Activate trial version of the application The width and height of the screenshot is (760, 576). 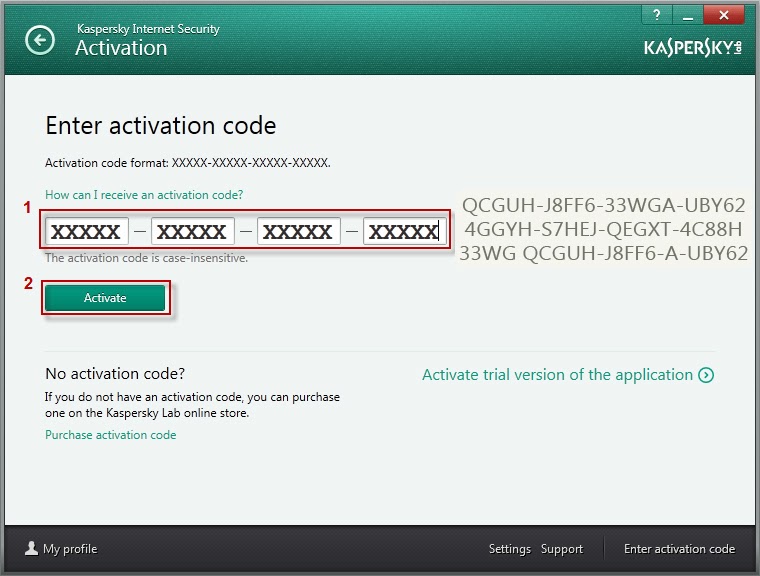pos(557,375)
